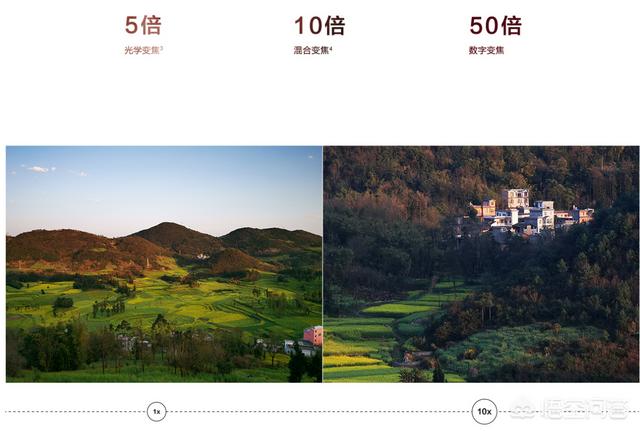Click the 混合变焦 label

[311, 51]
